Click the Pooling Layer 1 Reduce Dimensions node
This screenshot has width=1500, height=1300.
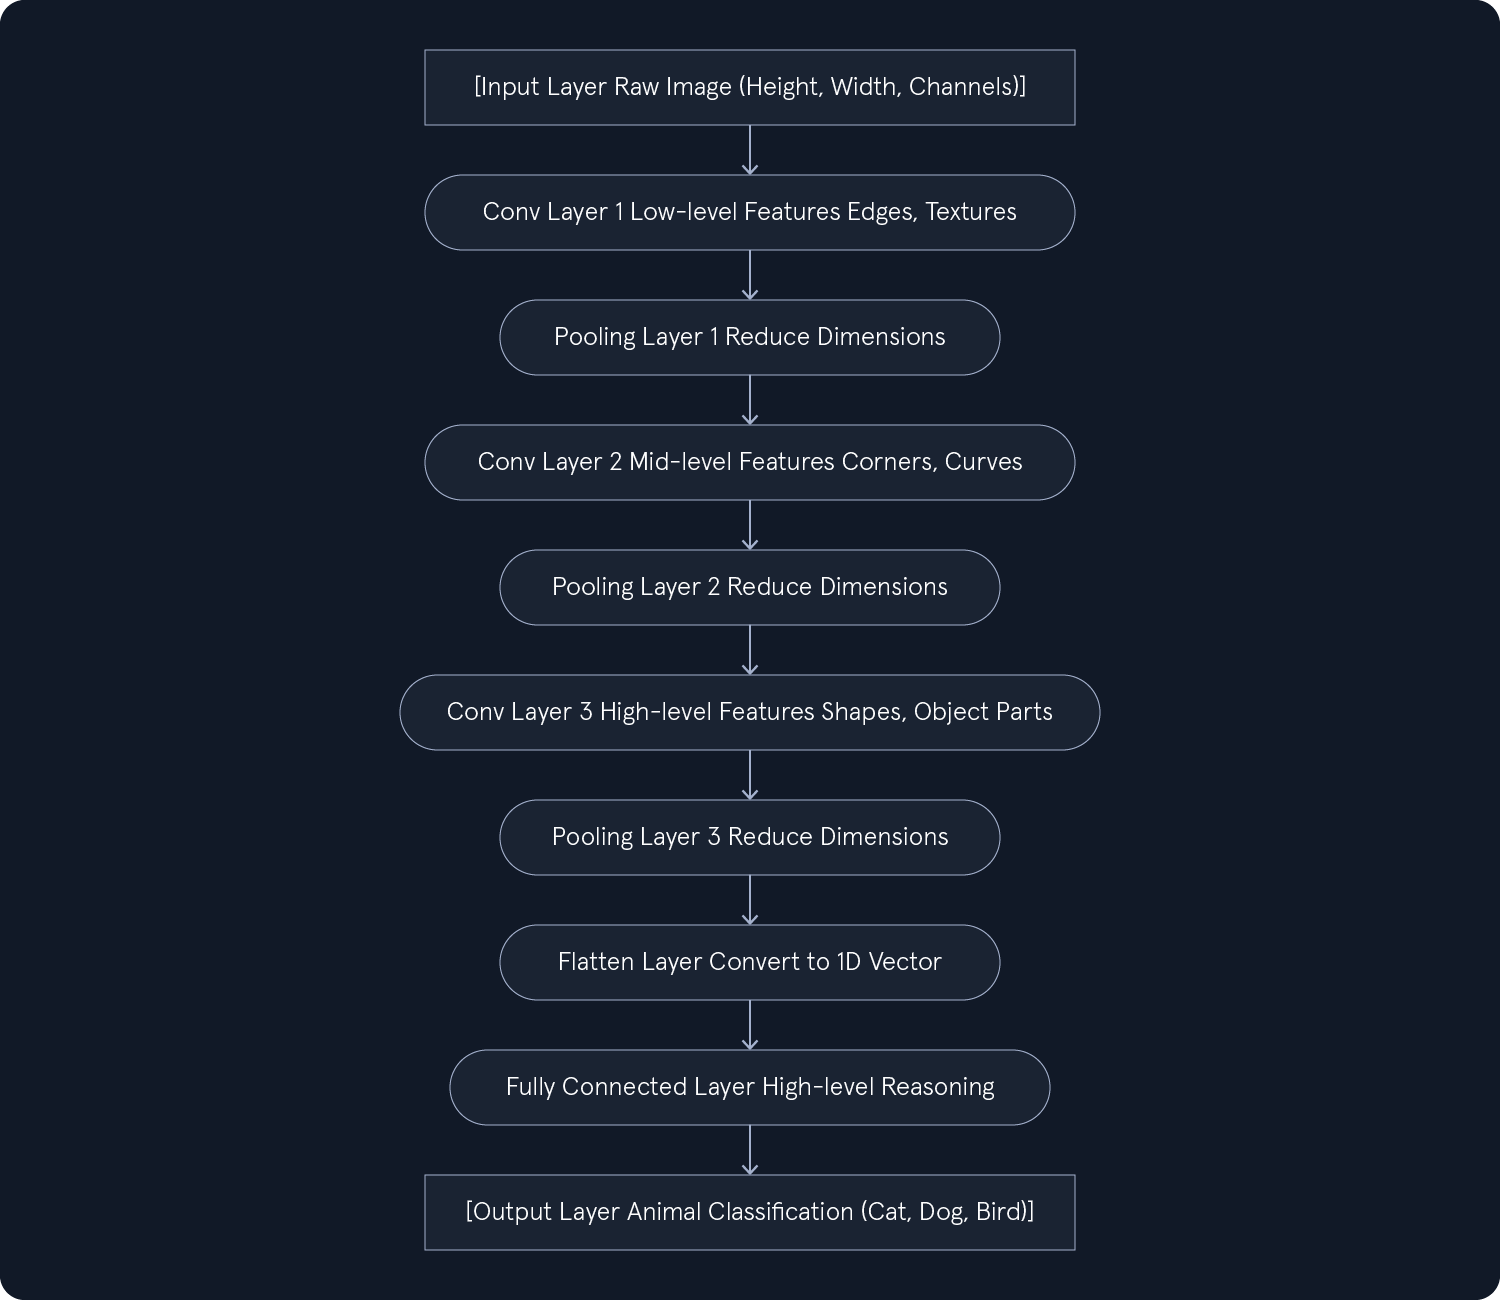750,337
